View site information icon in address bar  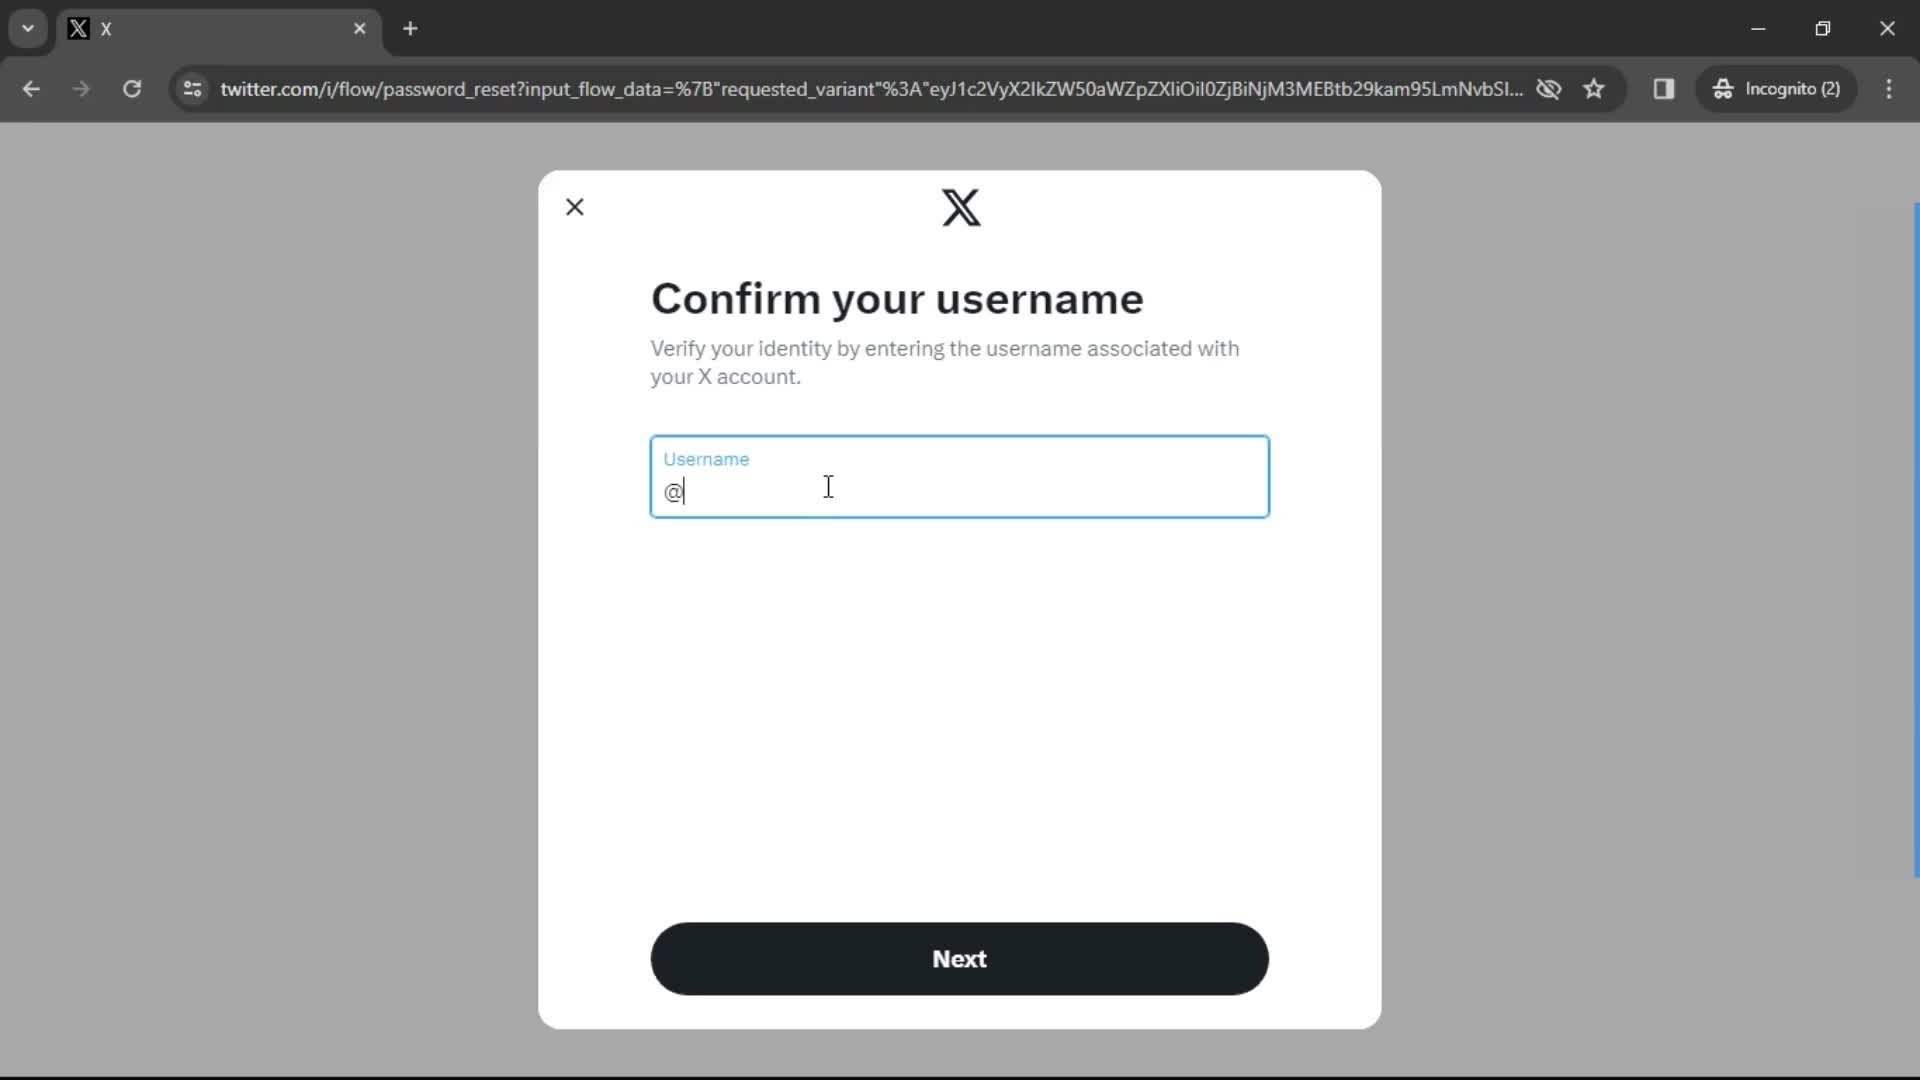click(193, 89)
